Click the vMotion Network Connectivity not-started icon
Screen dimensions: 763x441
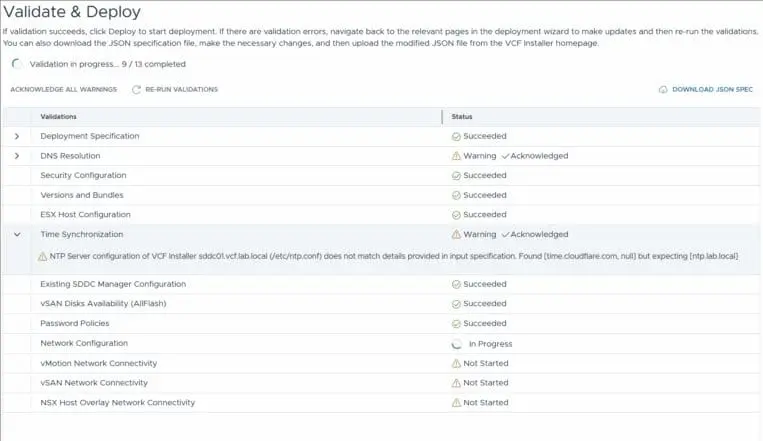(x=456, y=363)
